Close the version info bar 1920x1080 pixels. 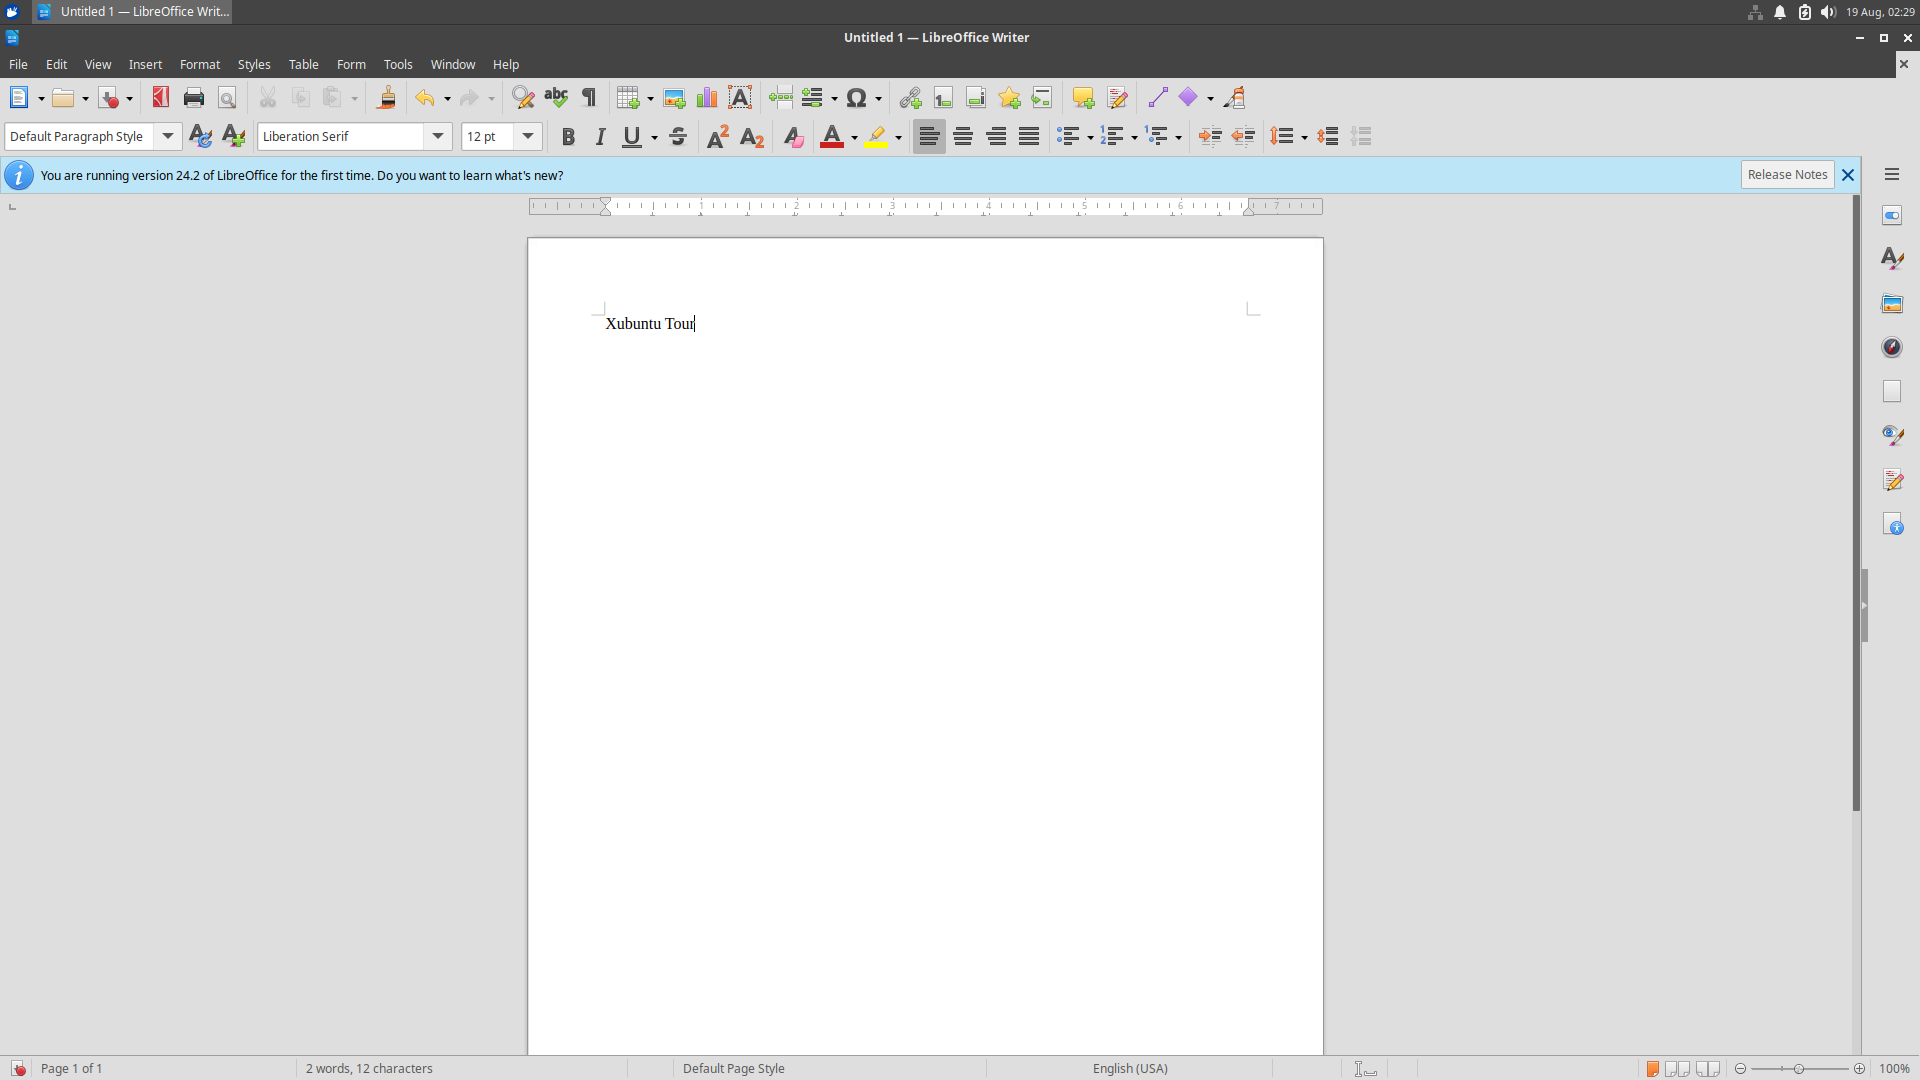pos(1848,175)
